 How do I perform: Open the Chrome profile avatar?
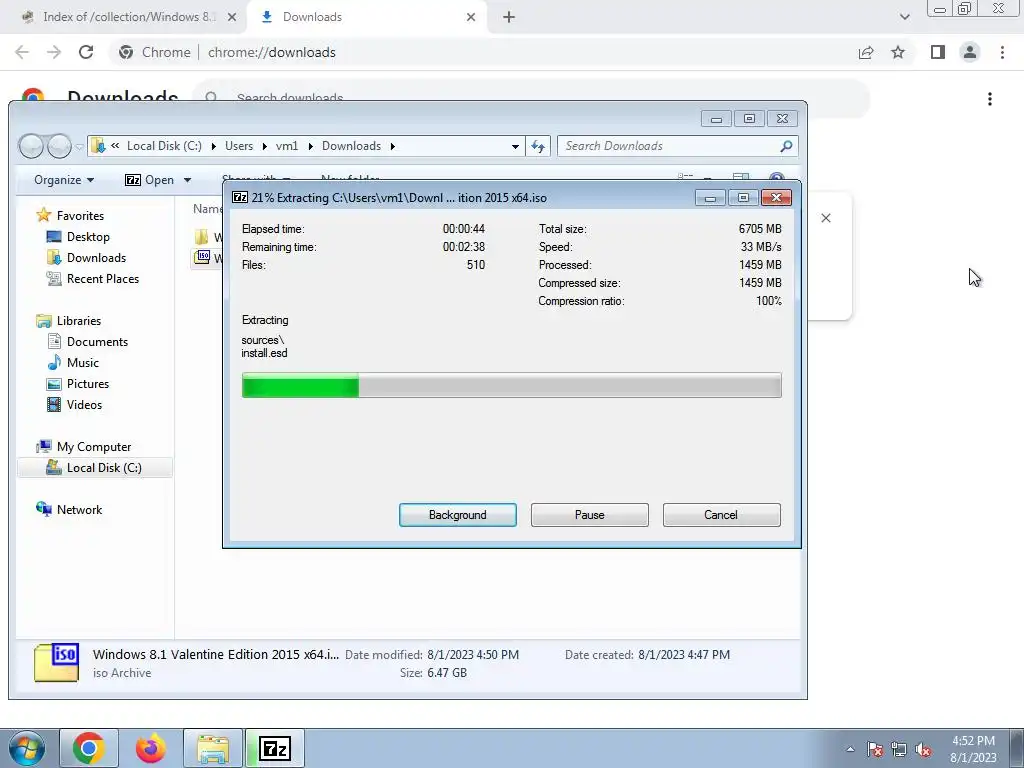click(x=970, y=52)
